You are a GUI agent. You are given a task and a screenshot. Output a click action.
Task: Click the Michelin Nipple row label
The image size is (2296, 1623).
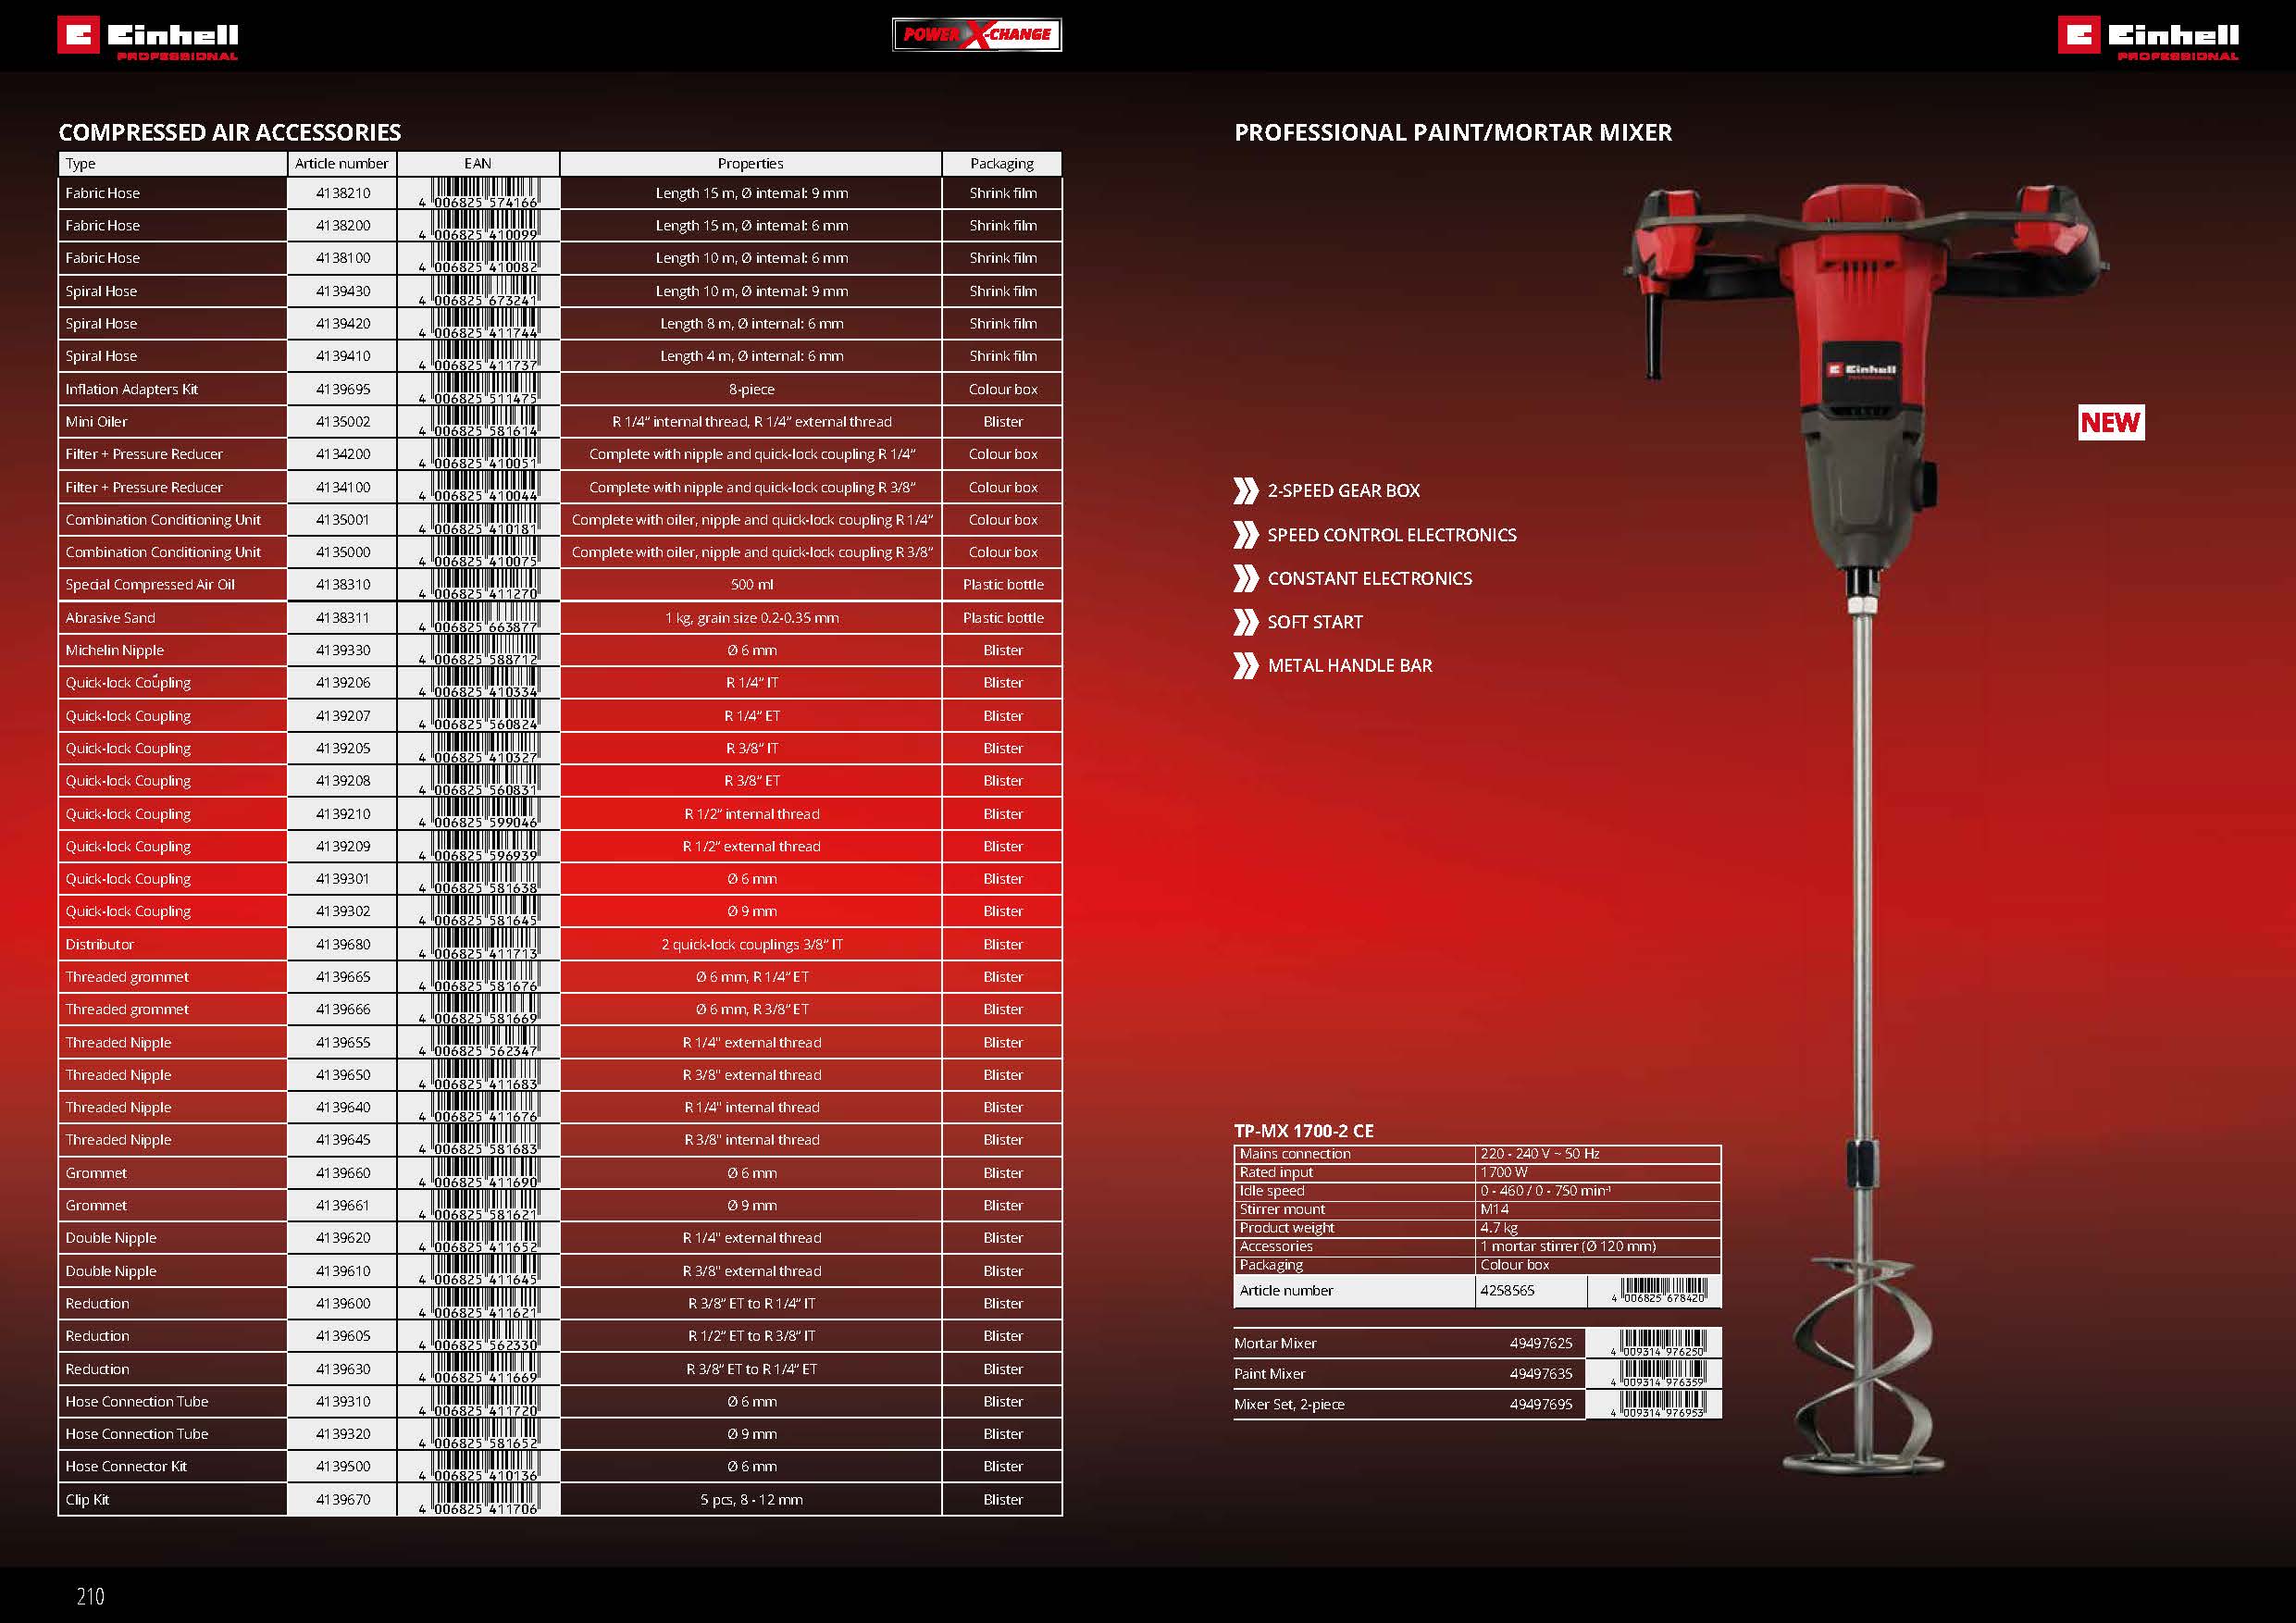pos(115,651)
